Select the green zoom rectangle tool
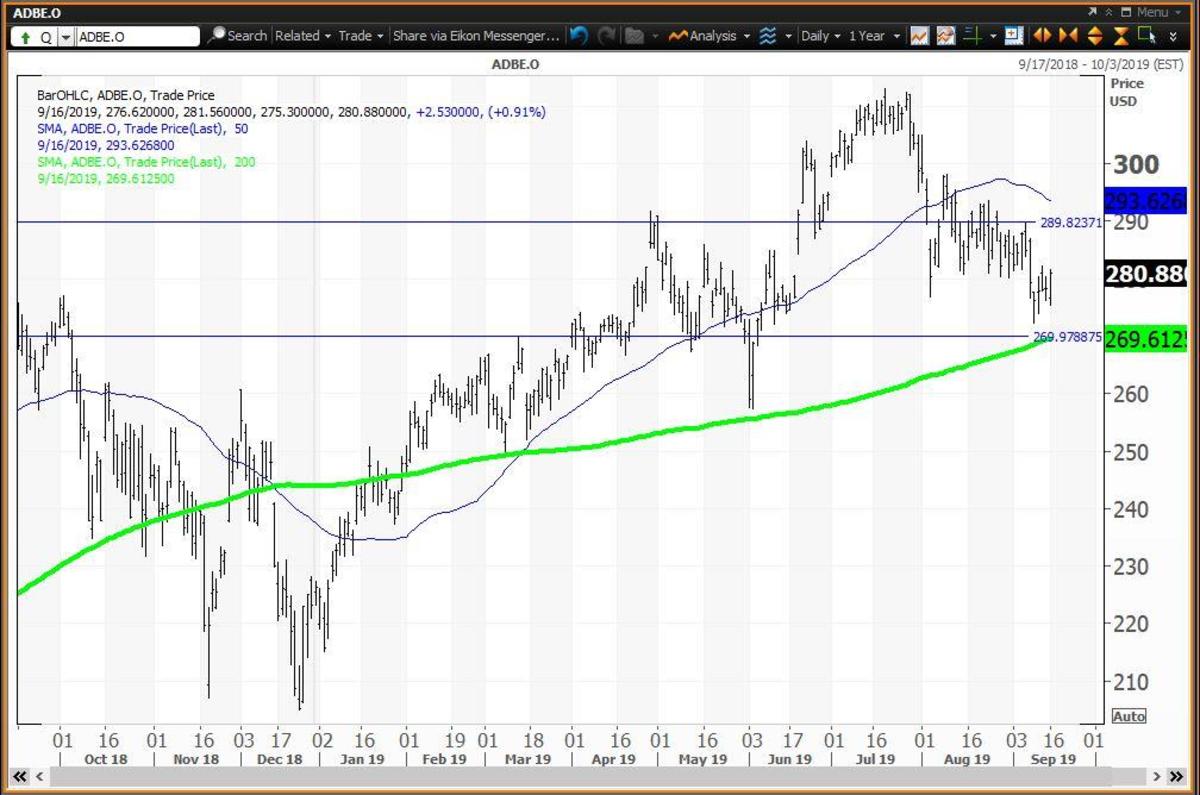The height and width of the screenshot is (795, 1200). (x=1148, y=36)
